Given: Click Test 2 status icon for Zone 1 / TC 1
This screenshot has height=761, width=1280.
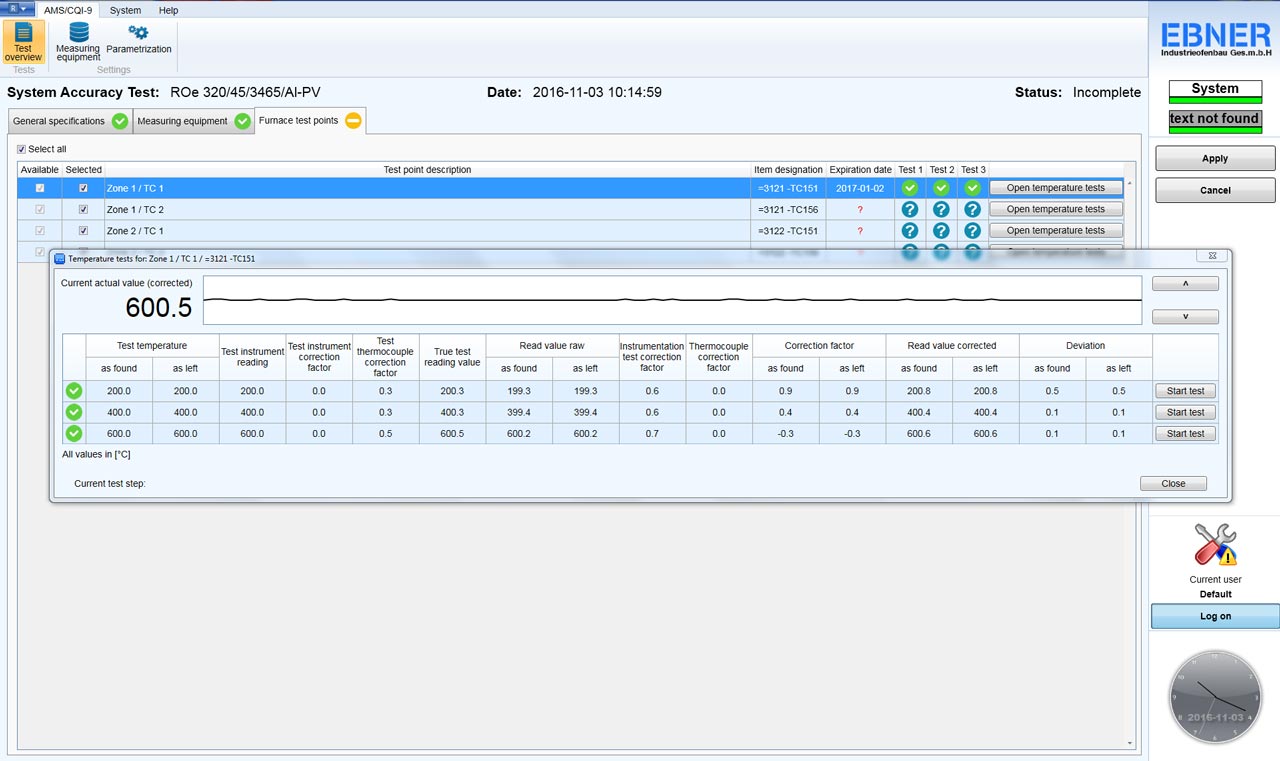Looking at the screenshot, I should [941, 188].
